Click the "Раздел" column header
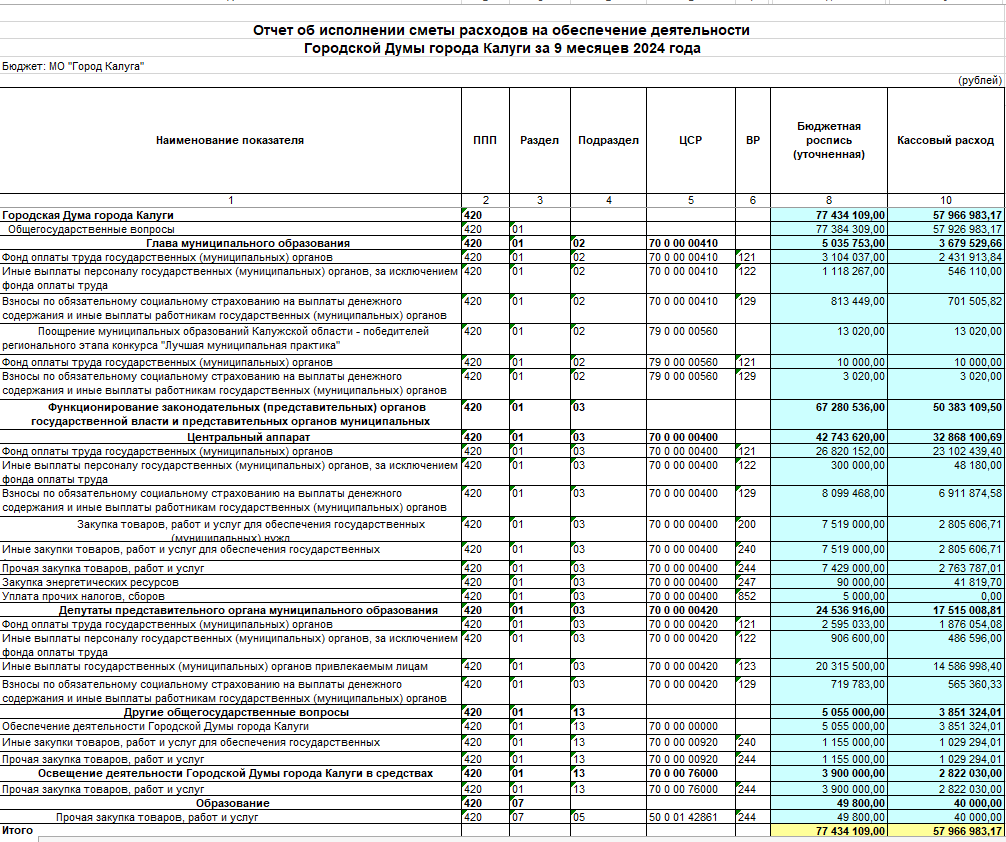The width and height of the screenshot is (1006, 842). tap(539, 141)
